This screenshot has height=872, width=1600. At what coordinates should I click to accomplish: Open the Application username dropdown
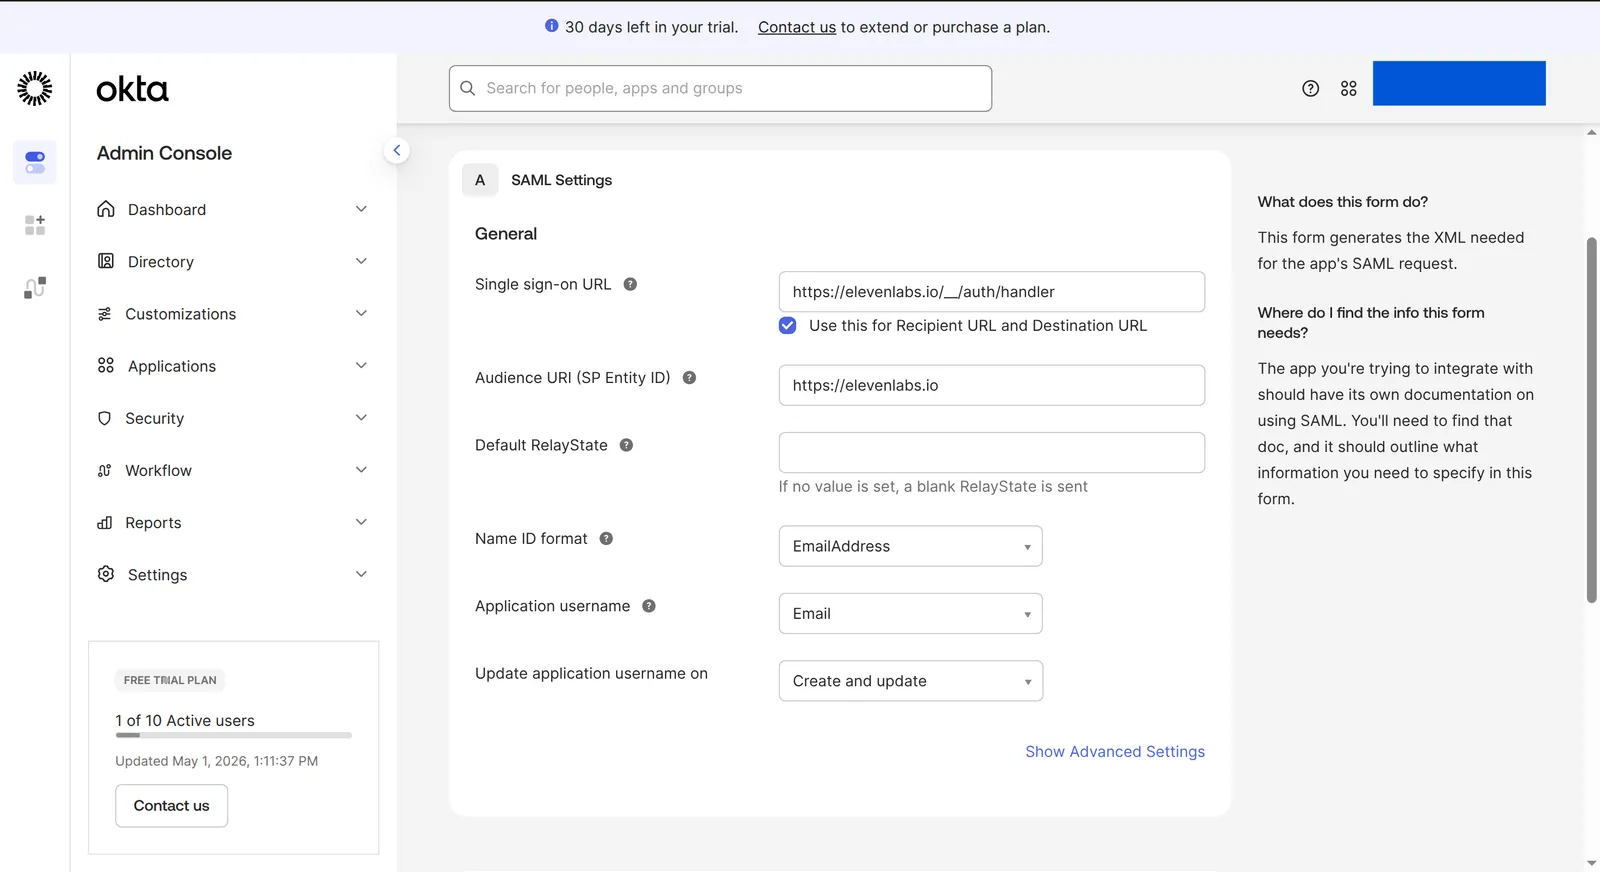click(x=910, y=614)
